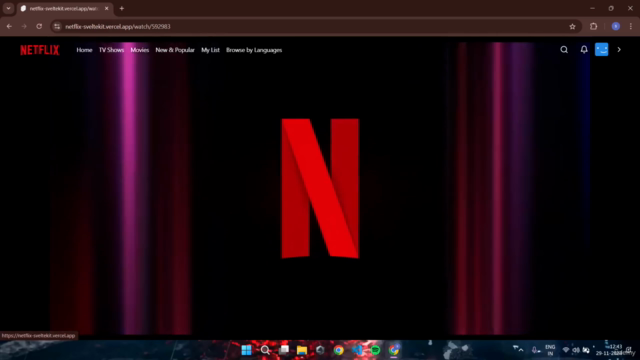Reload the page
Viewport: 640px width, 360px height.
[39, 26]
